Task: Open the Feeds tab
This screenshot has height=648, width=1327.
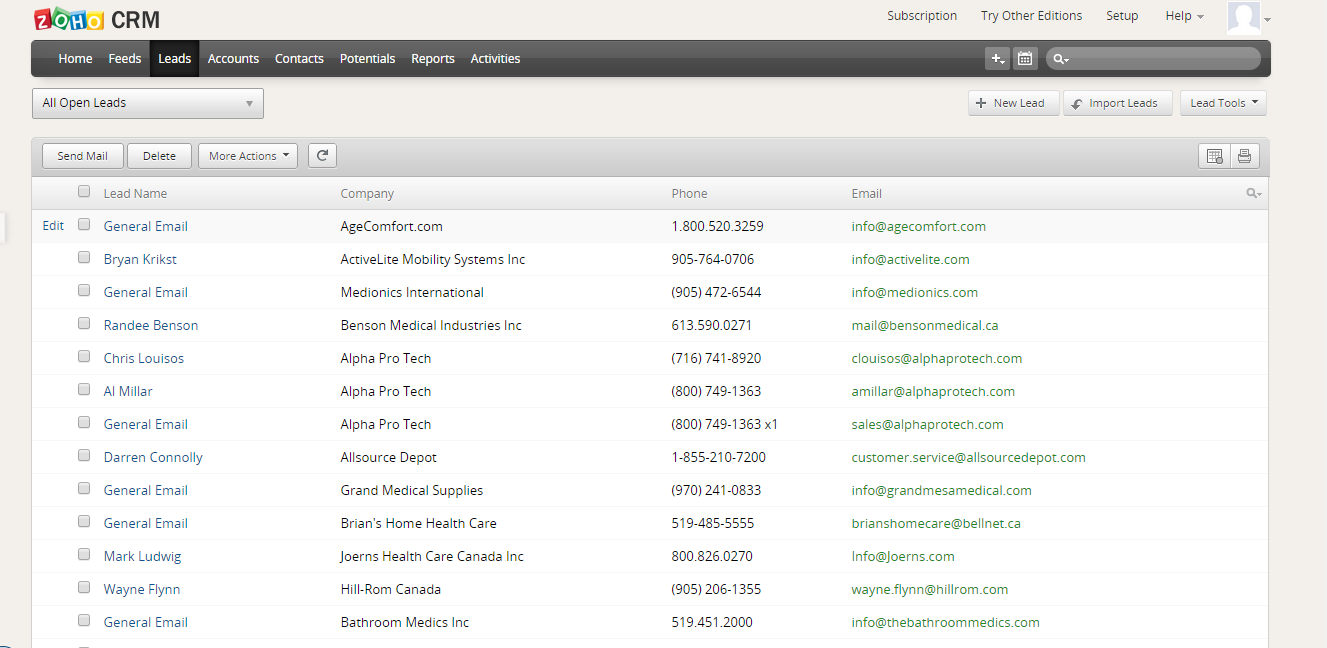Action: [x=125, y=59]
